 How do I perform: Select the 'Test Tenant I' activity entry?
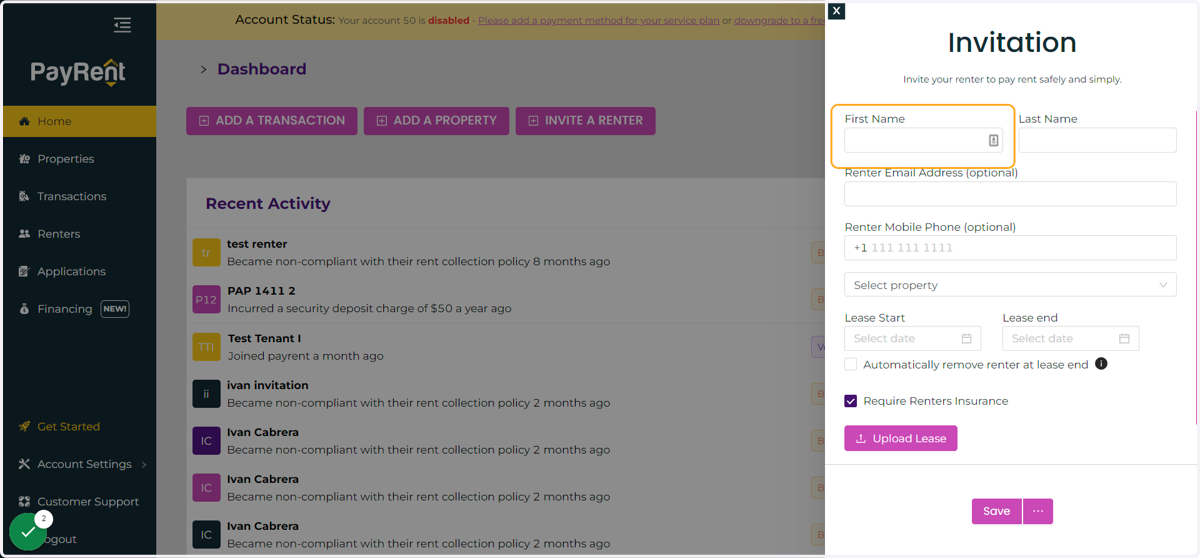(x=506, y=347)
